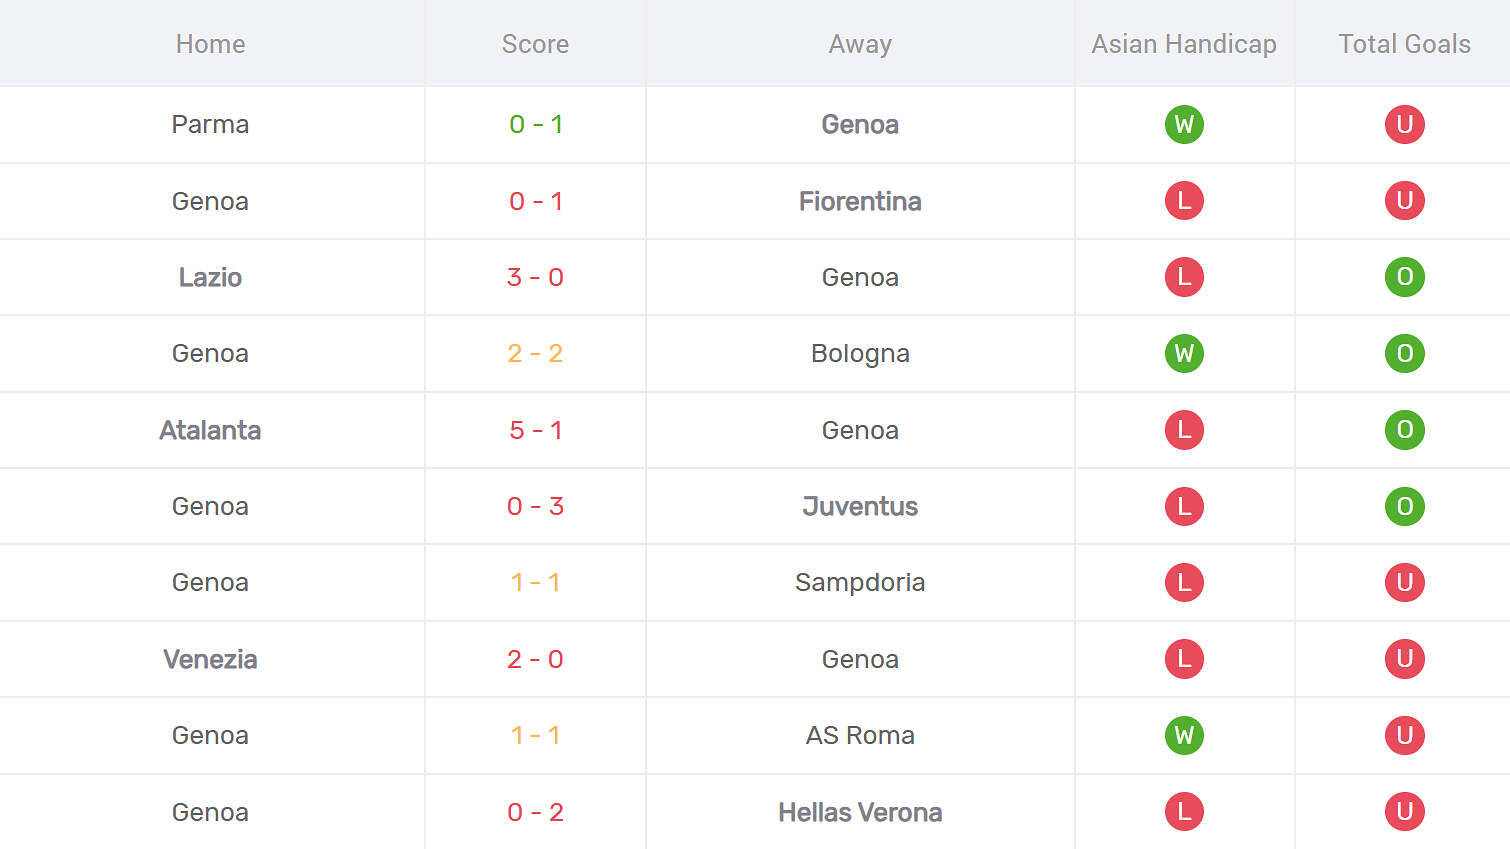Click the 3 - 0 Lazio score

pyautogui.click(x=535, y=277)
